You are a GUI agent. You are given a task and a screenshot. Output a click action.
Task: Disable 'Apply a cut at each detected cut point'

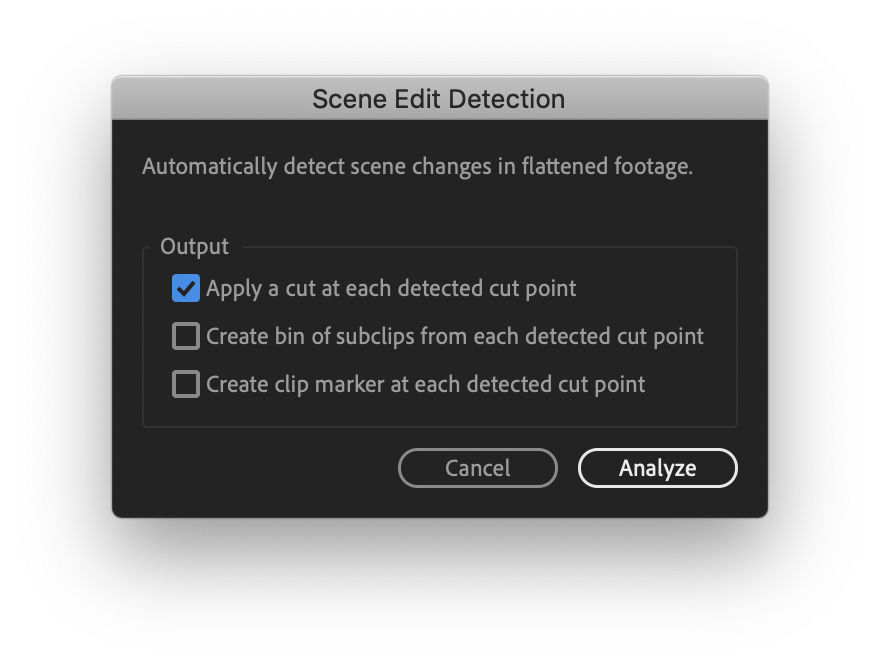pyautogui.click(x=186, y=288)
